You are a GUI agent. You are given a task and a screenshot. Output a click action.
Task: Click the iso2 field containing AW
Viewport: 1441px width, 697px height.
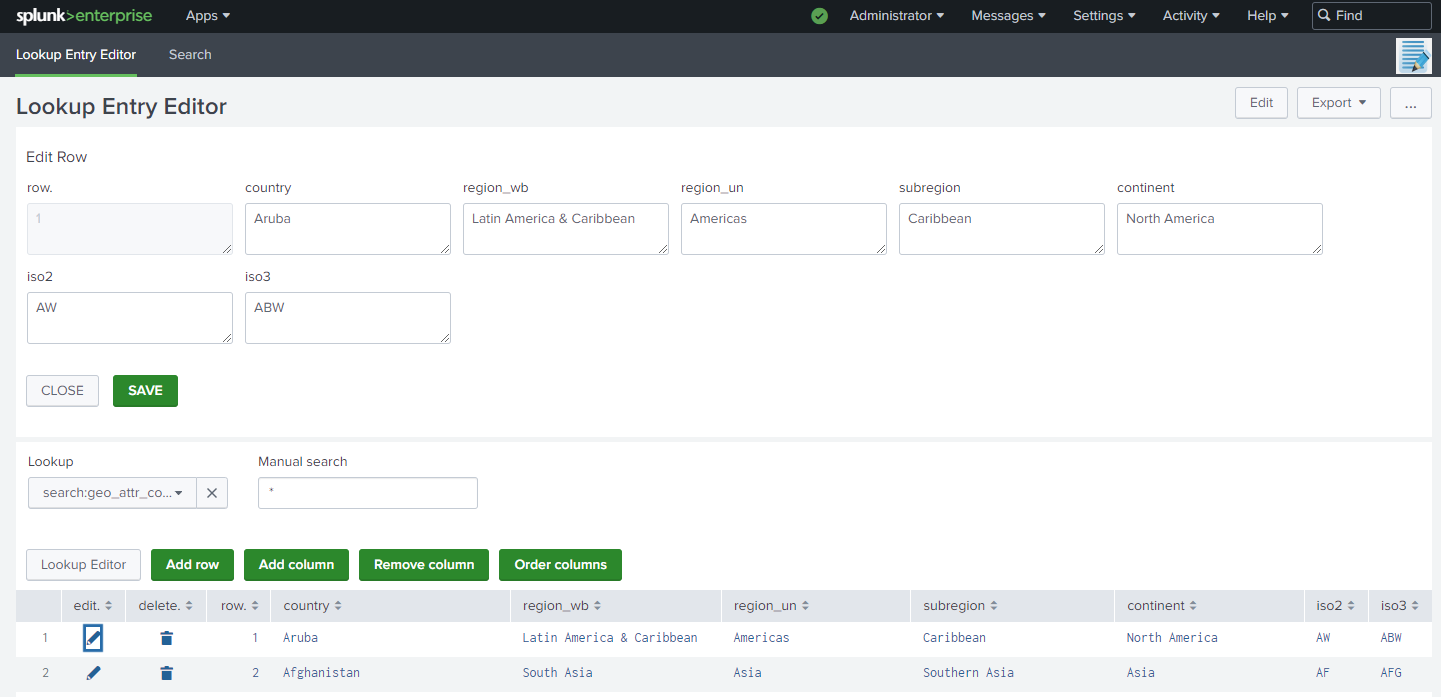tap(130, 318)
